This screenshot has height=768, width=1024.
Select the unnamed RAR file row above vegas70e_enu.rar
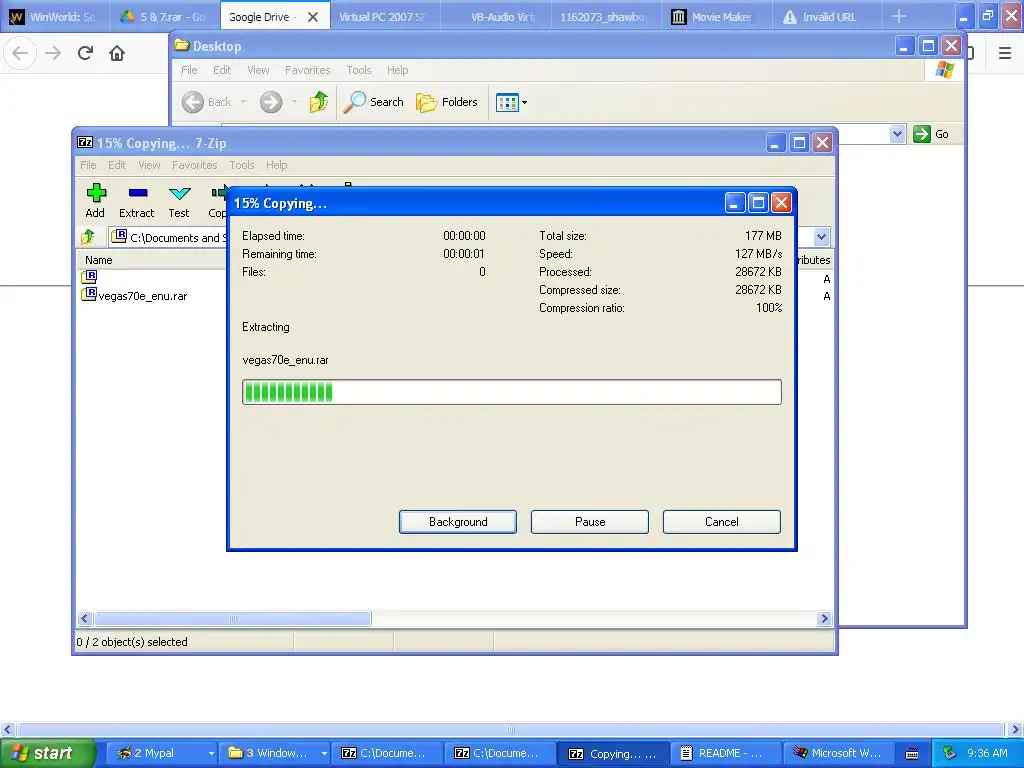click(89, 277)
